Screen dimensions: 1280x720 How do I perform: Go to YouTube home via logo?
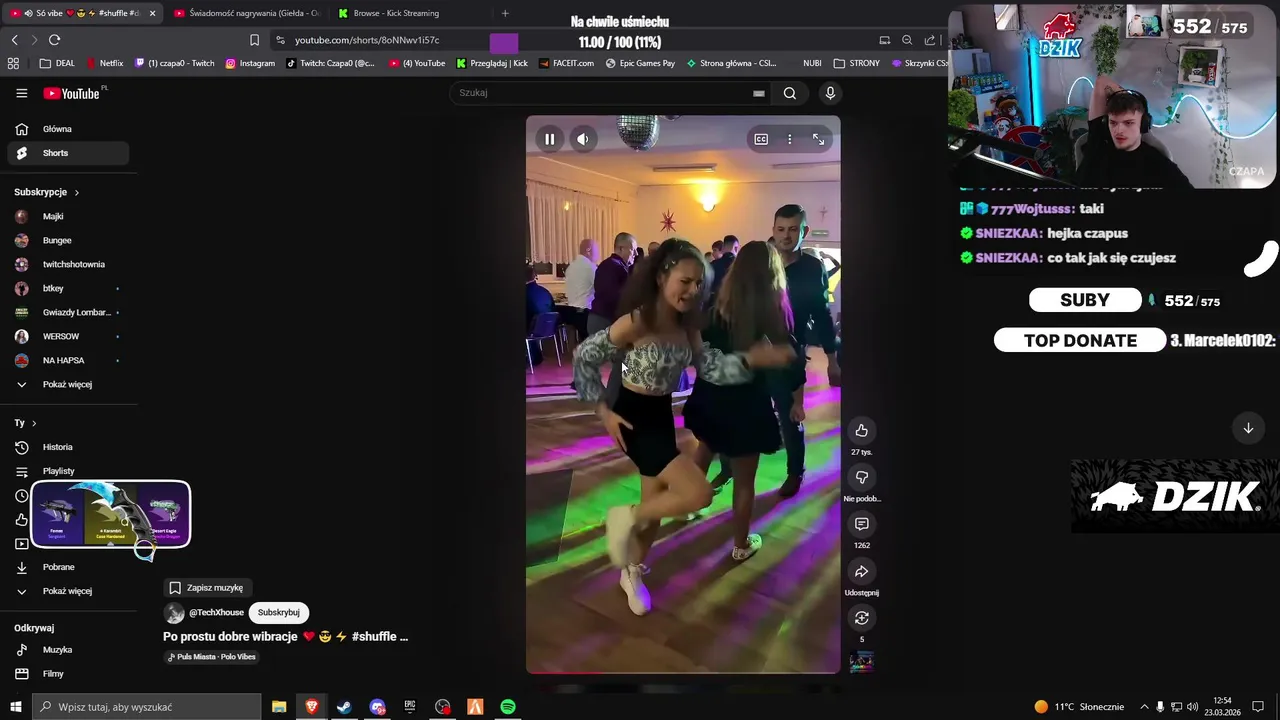[71, 93]
